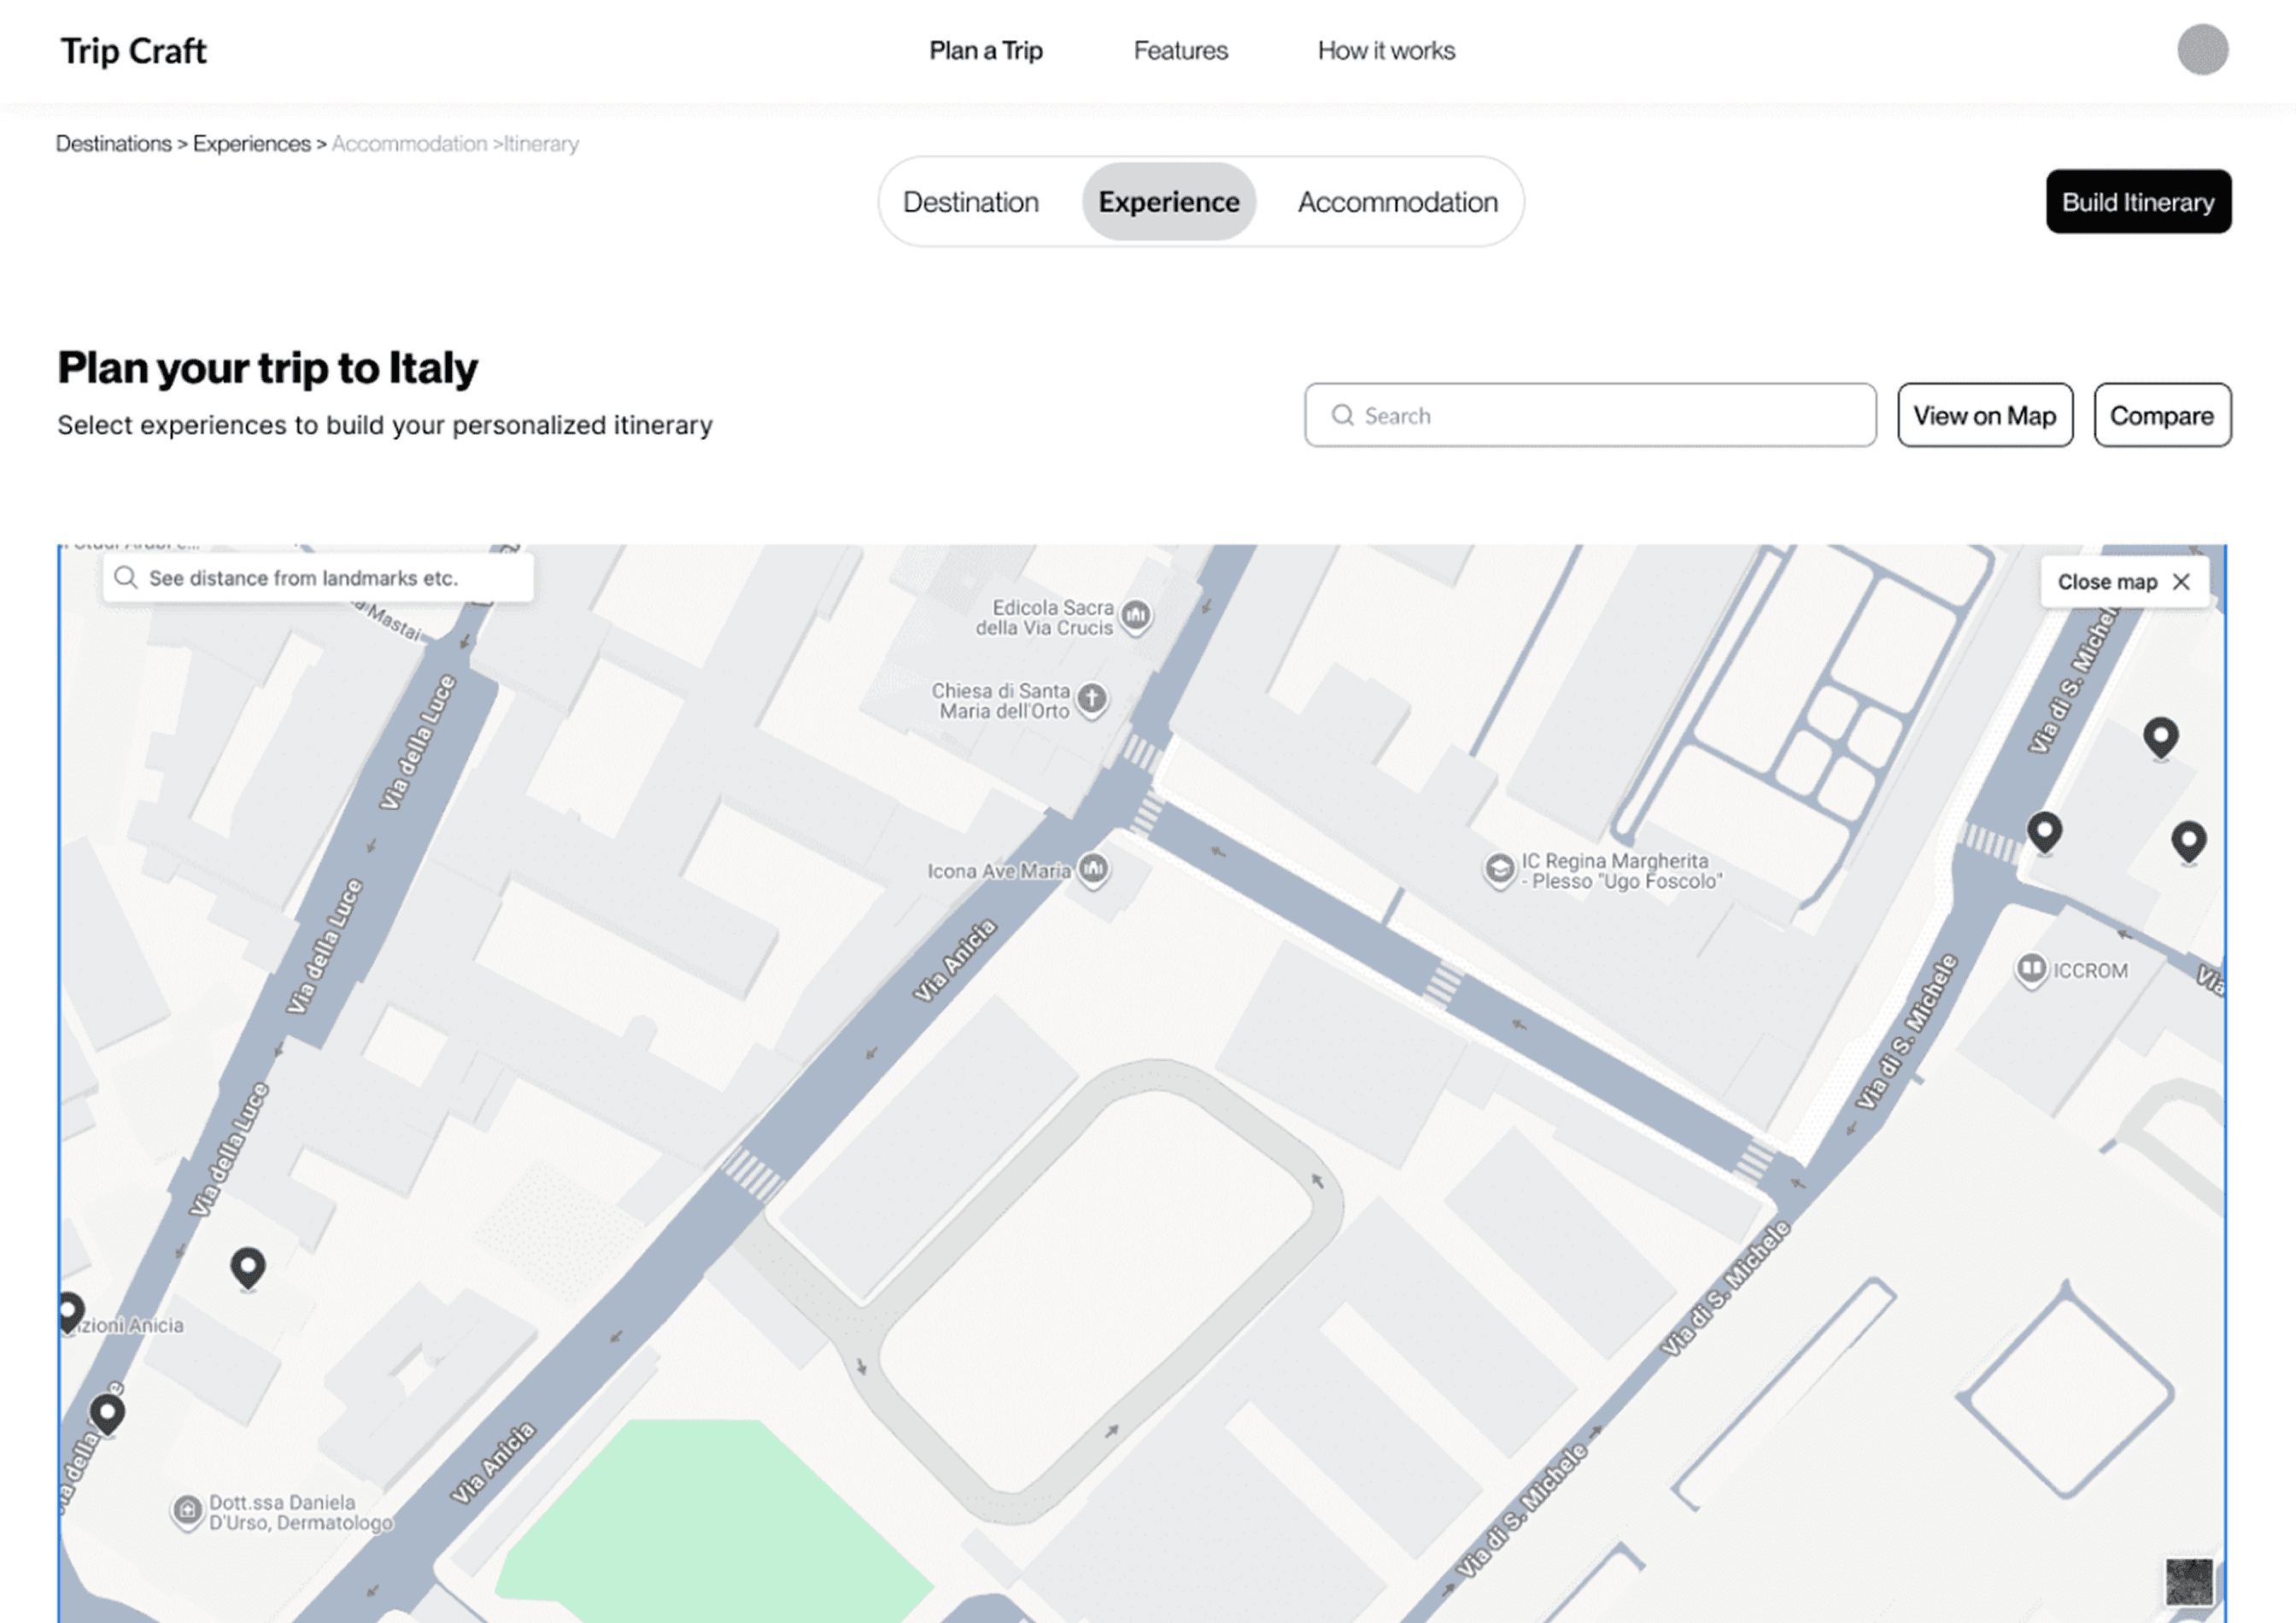Focus the landmarks distance search field
Screen dimensions: 2296x1623
(318, 578)
